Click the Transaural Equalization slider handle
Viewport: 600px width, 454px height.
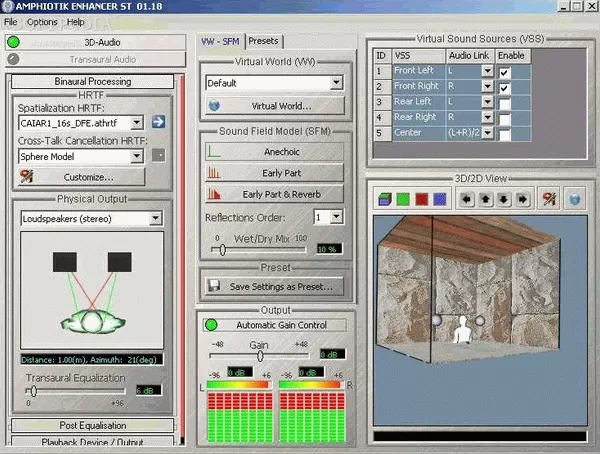pos(34,391)
